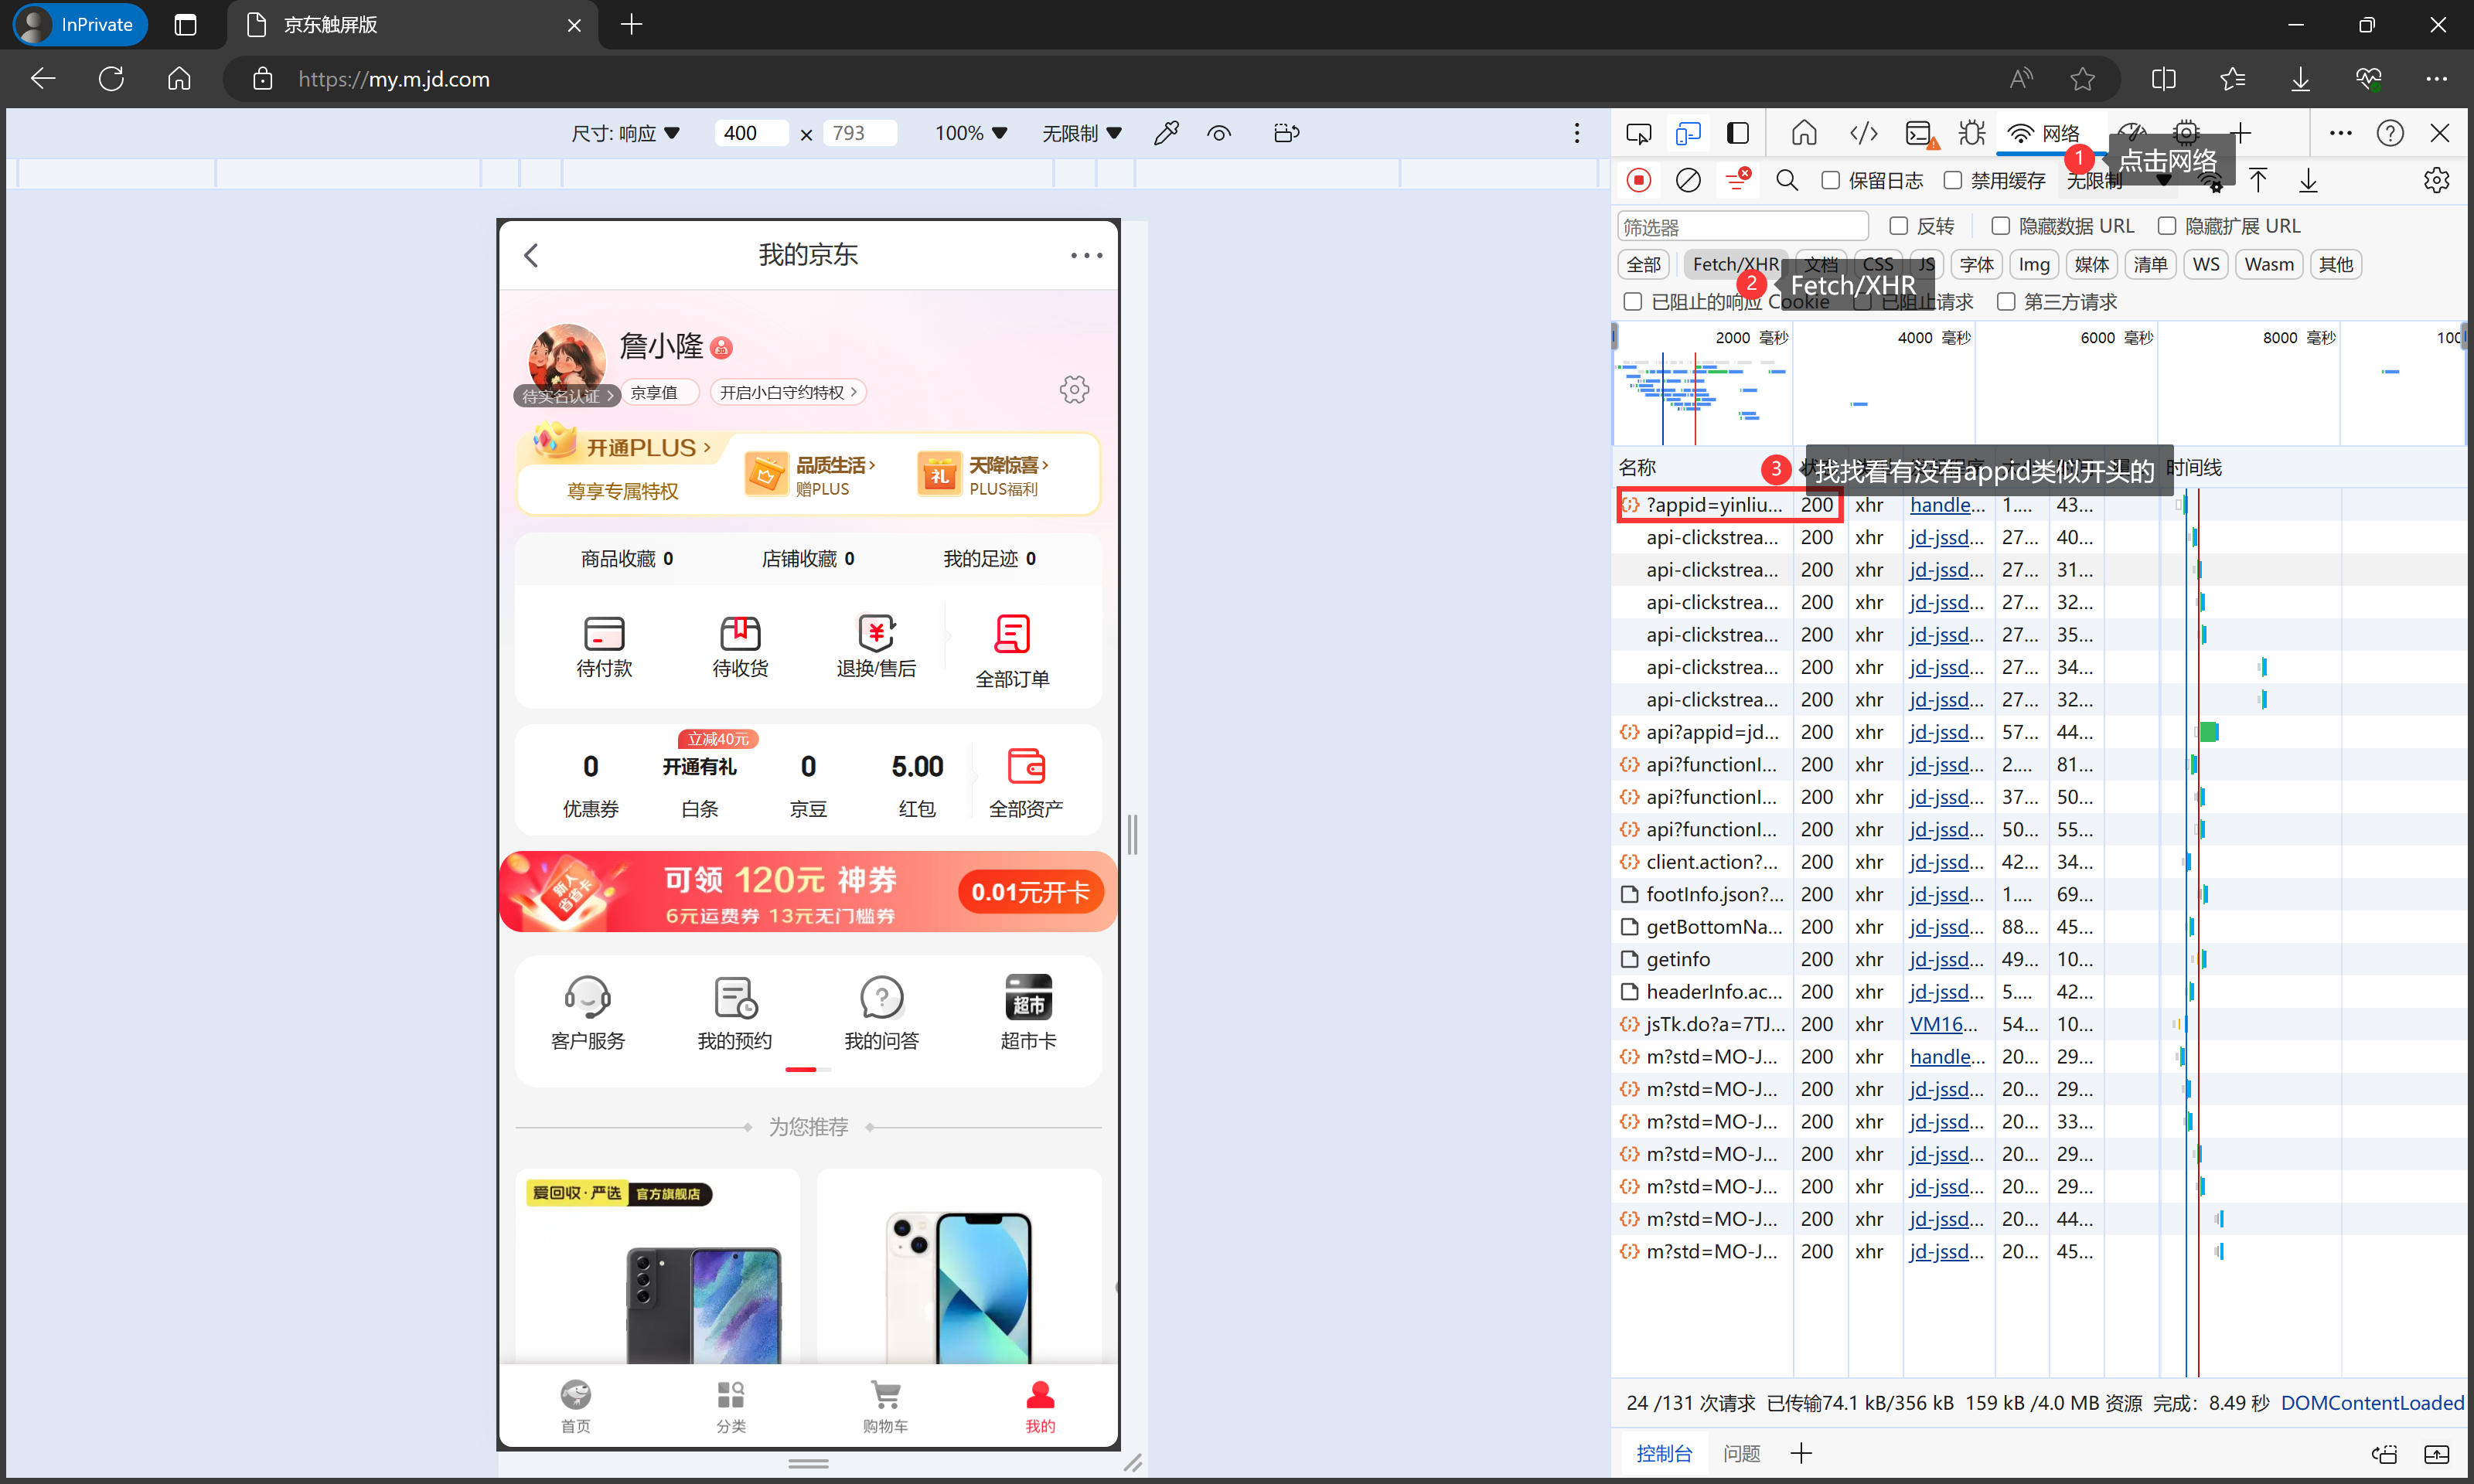Screen dimensions: 2474x1484
Task: Click the DevTools settings gear icon
Action: click(x=2436, y=180)
